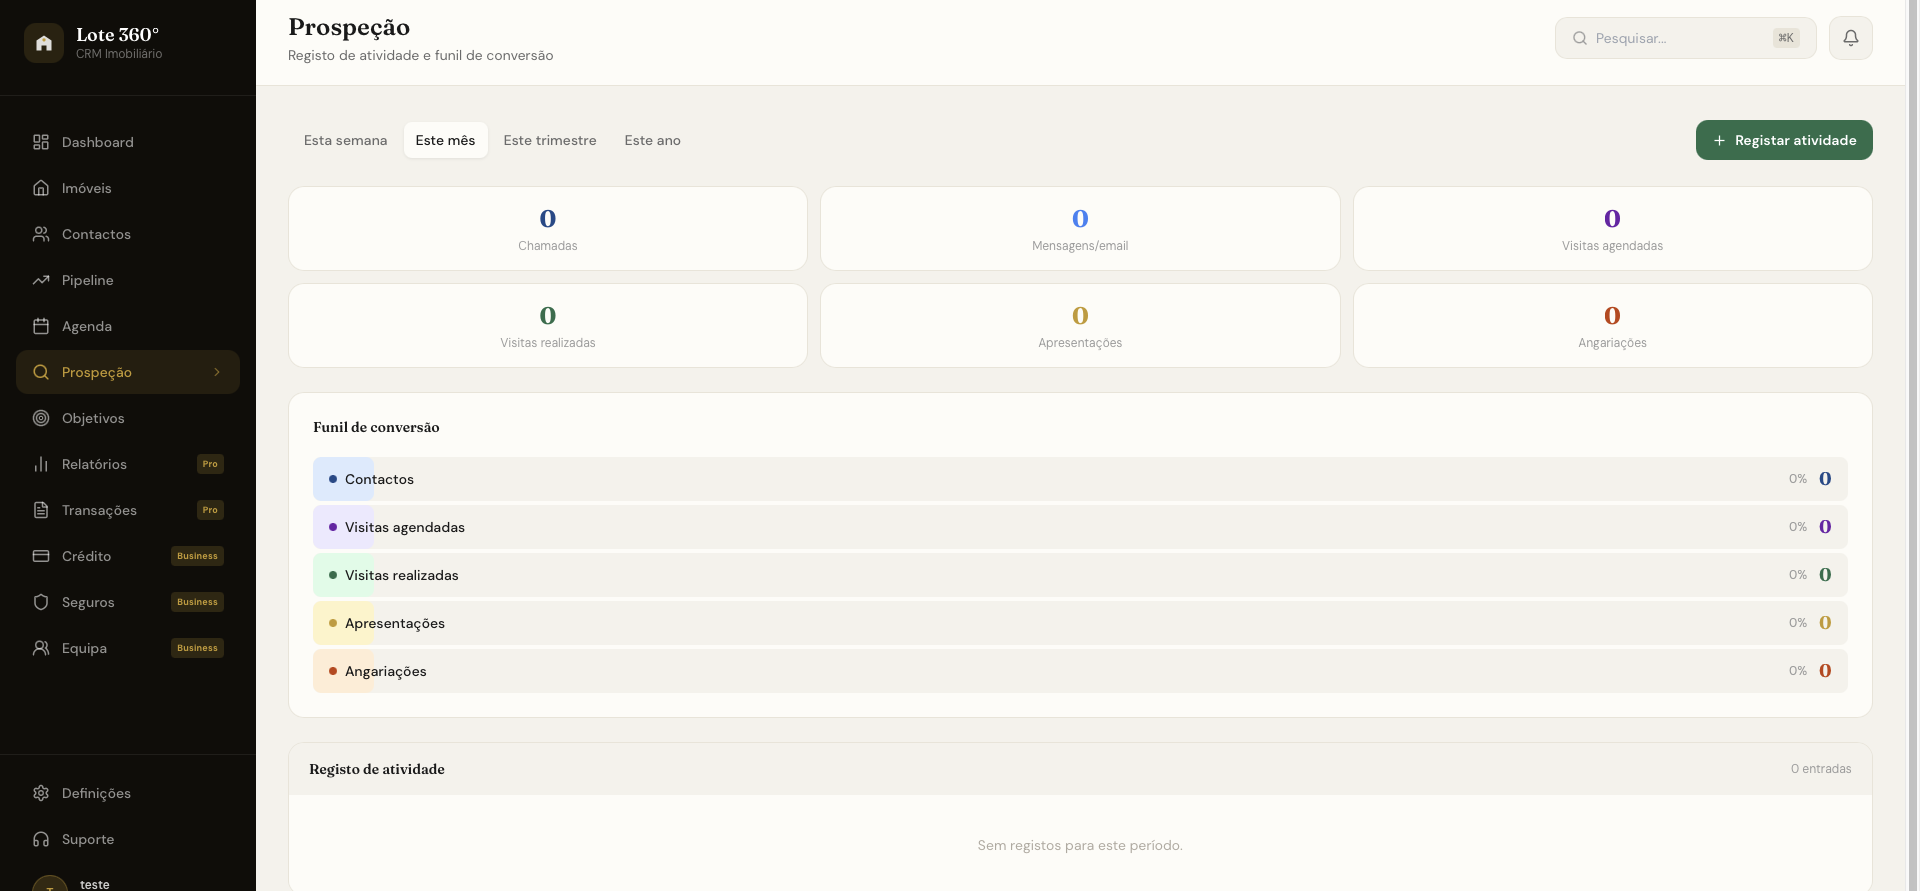
Task: Click the Apresentações stat card
Action: point(1080,325)
